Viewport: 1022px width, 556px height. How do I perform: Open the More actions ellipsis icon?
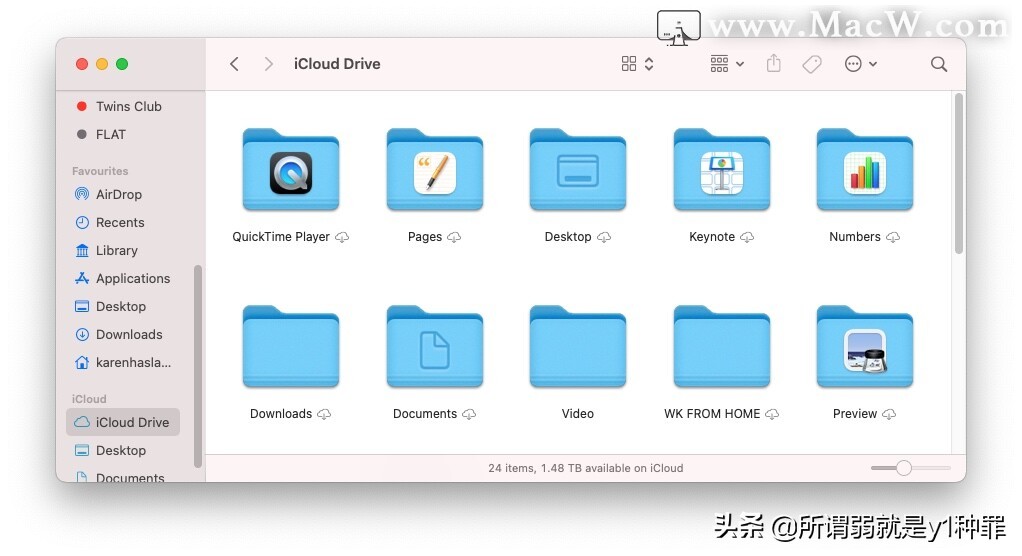(853, 64)
